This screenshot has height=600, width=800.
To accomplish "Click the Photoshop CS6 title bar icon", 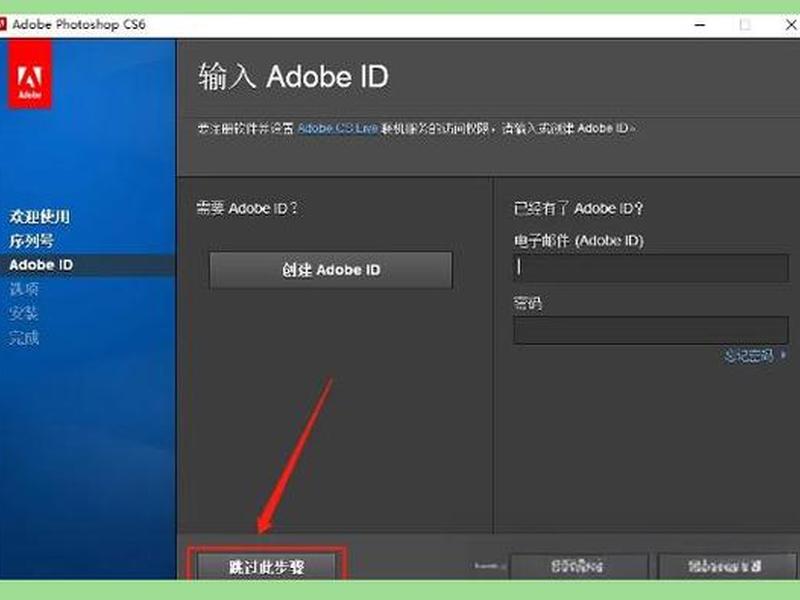I will (3, 24).
